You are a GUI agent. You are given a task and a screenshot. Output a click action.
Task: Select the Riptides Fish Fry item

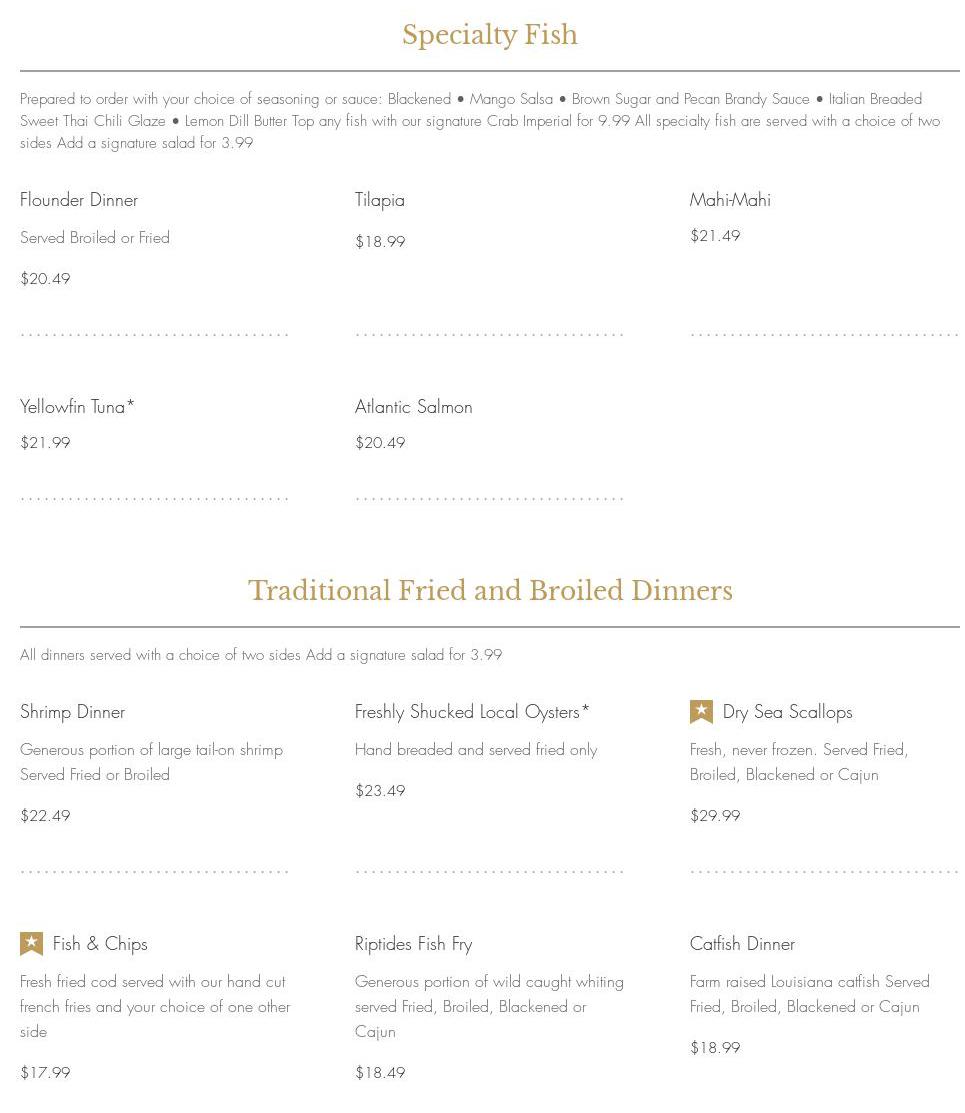tap(413, 944)
